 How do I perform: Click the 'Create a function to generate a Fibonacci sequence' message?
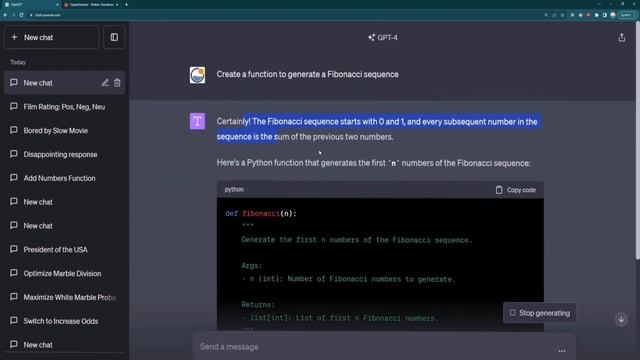click(x=308, y=74)
